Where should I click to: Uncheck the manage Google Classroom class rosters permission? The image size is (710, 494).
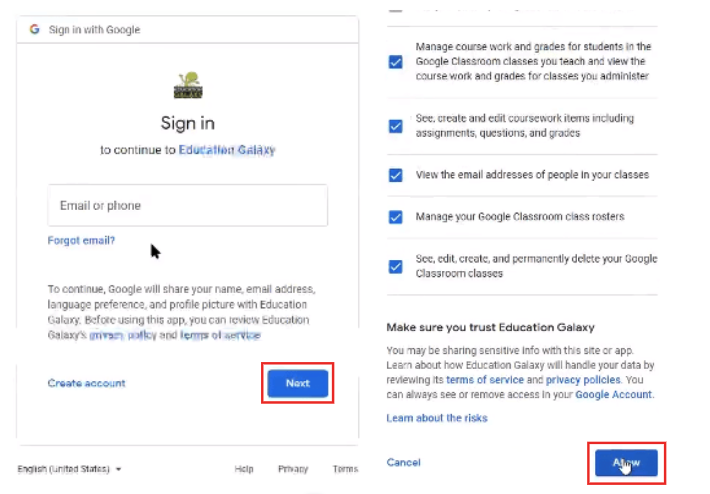(395, 217)
